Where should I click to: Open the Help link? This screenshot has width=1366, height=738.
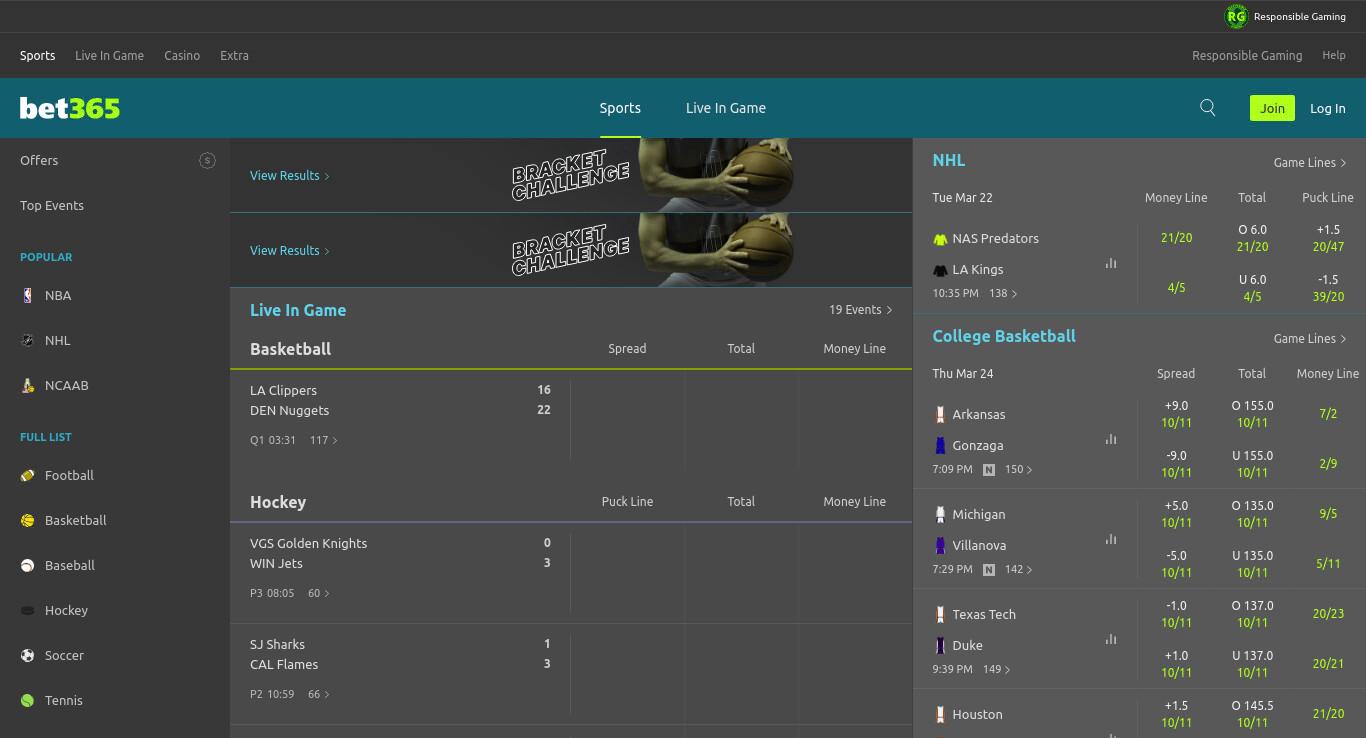(1334, 55)
